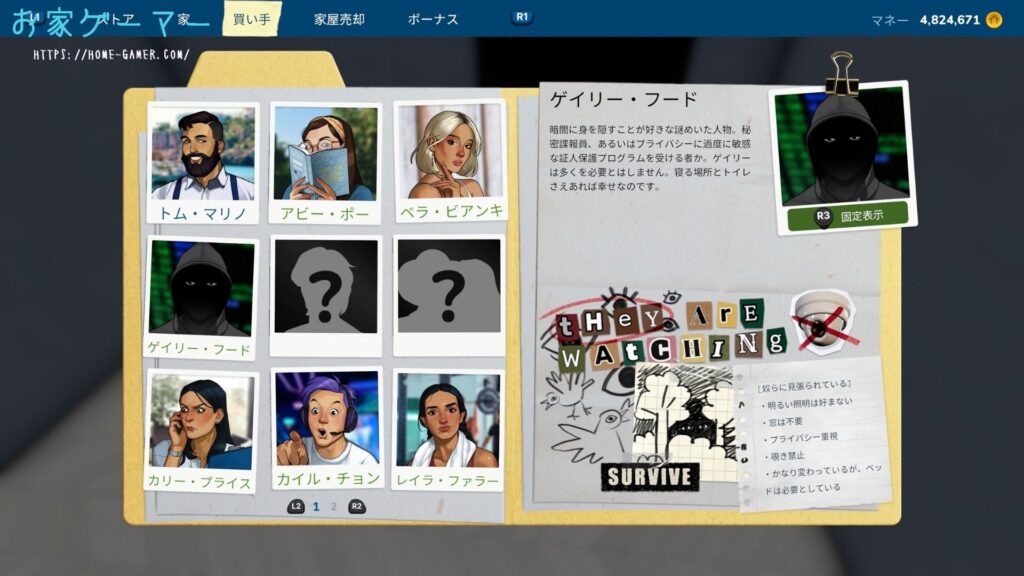Click the note header 奴らに見張られている
The height and width of the screenshot is (576, 1024).
(x=805, y=385)
